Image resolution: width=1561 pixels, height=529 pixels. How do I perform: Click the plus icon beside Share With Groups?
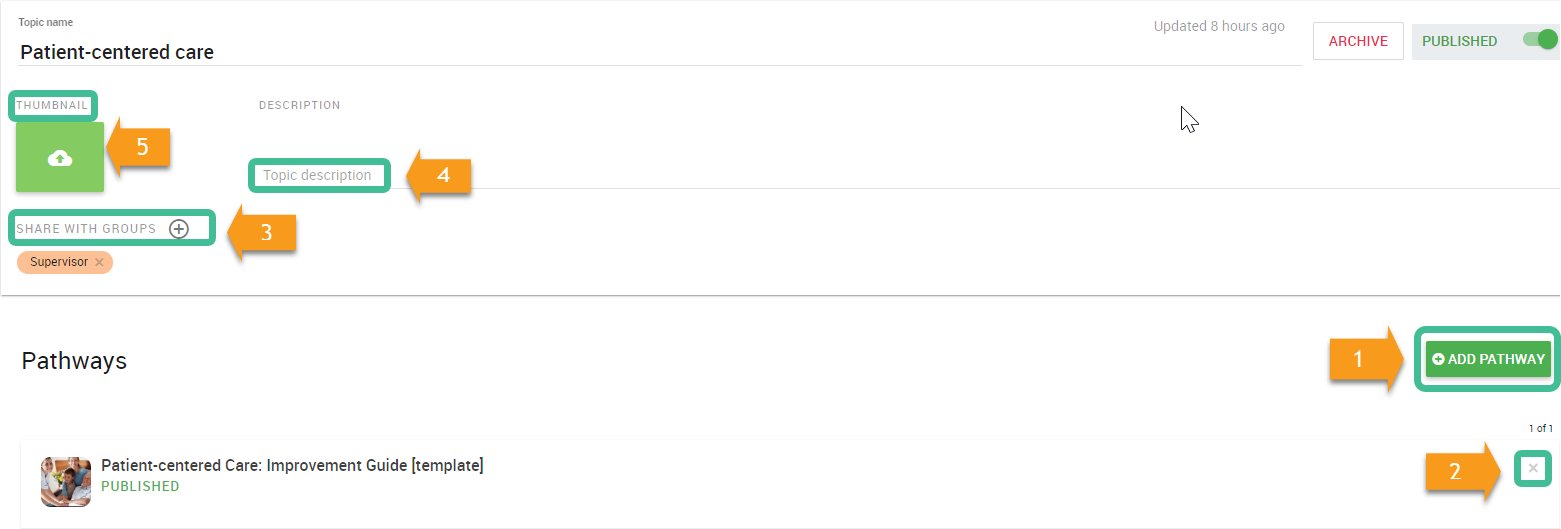[178, 229]
